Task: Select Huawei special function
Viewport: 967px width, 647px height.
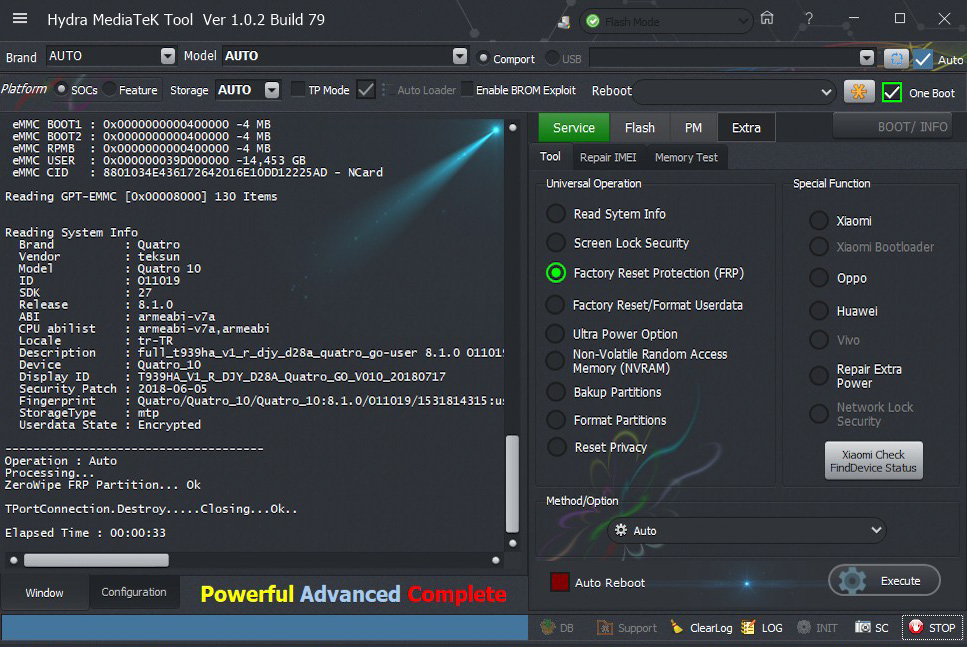Action: [819, 310]
